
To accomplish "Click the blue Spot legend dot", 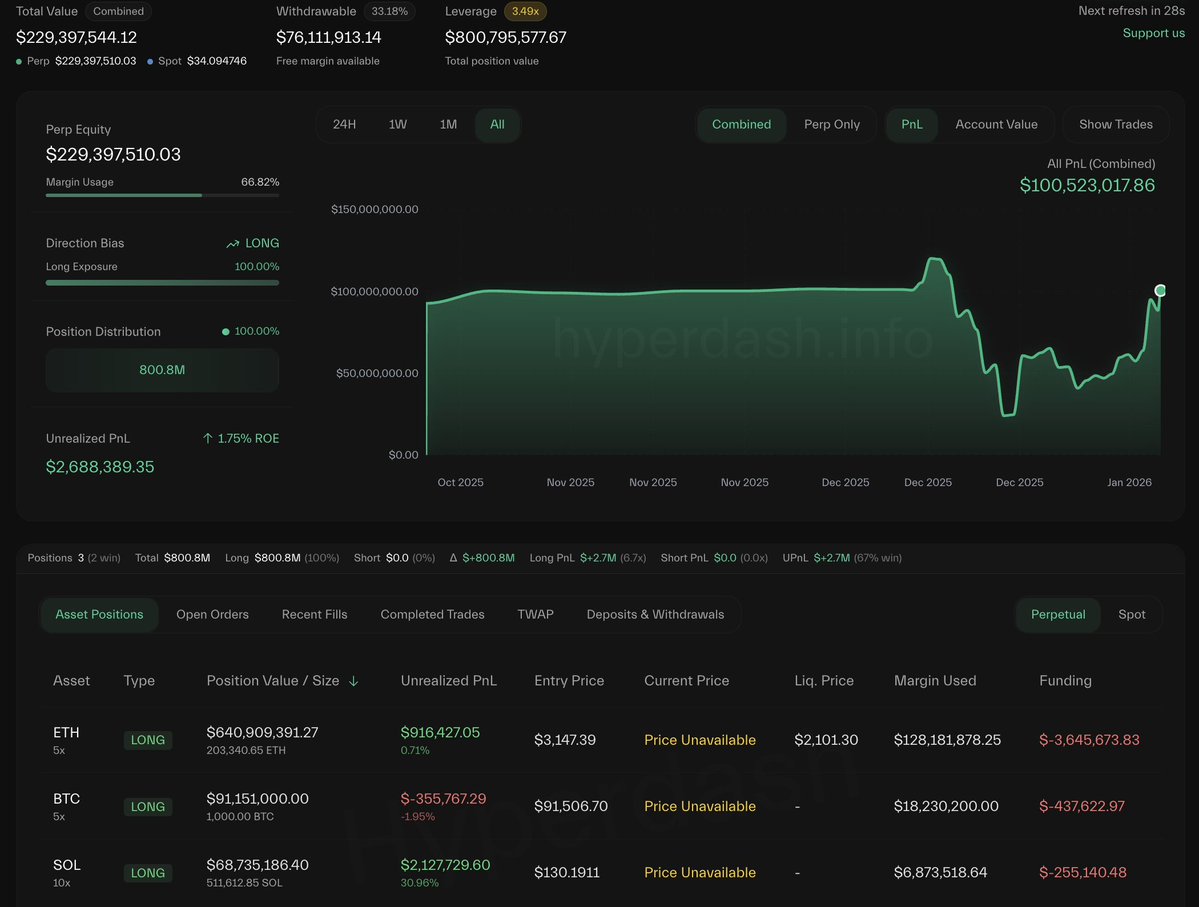I will [150, 61].
